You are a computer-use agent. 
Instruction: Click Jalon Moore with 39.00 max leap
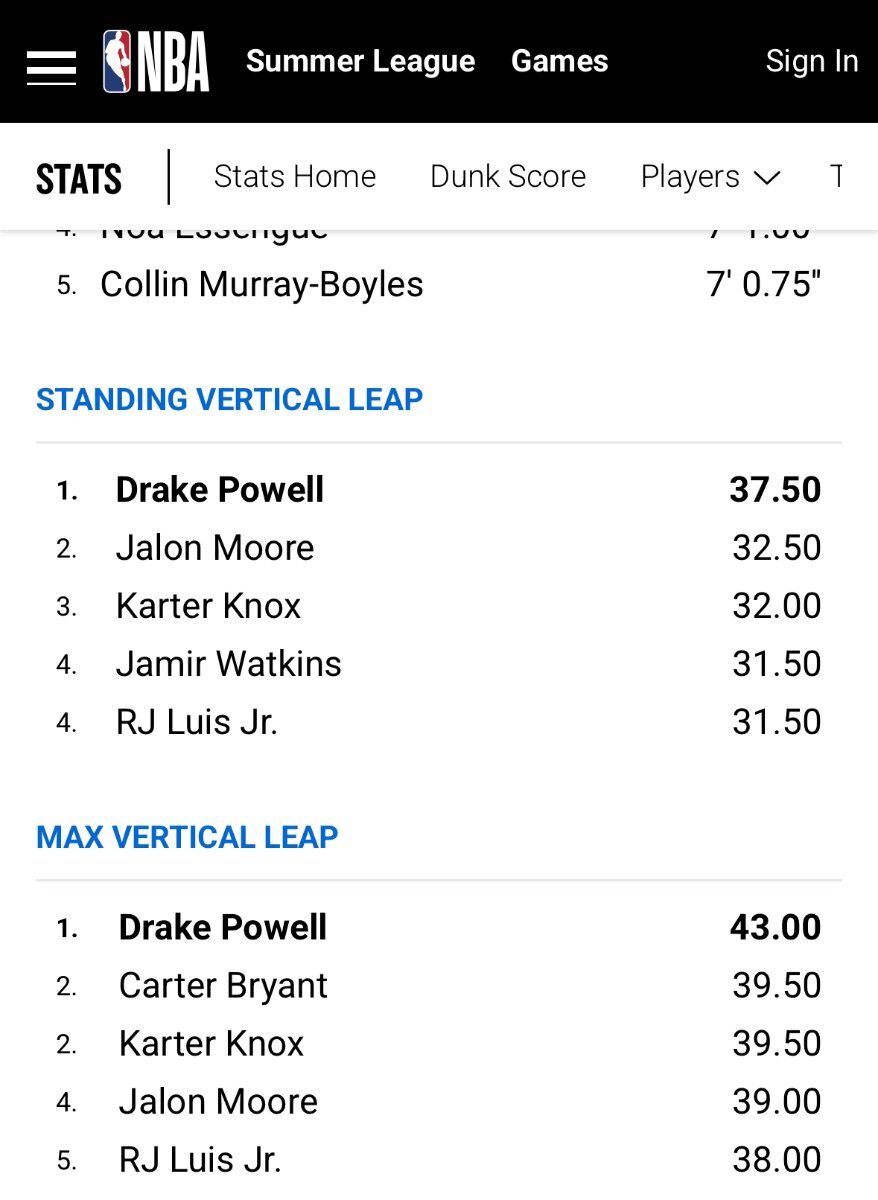(218, 1102)
